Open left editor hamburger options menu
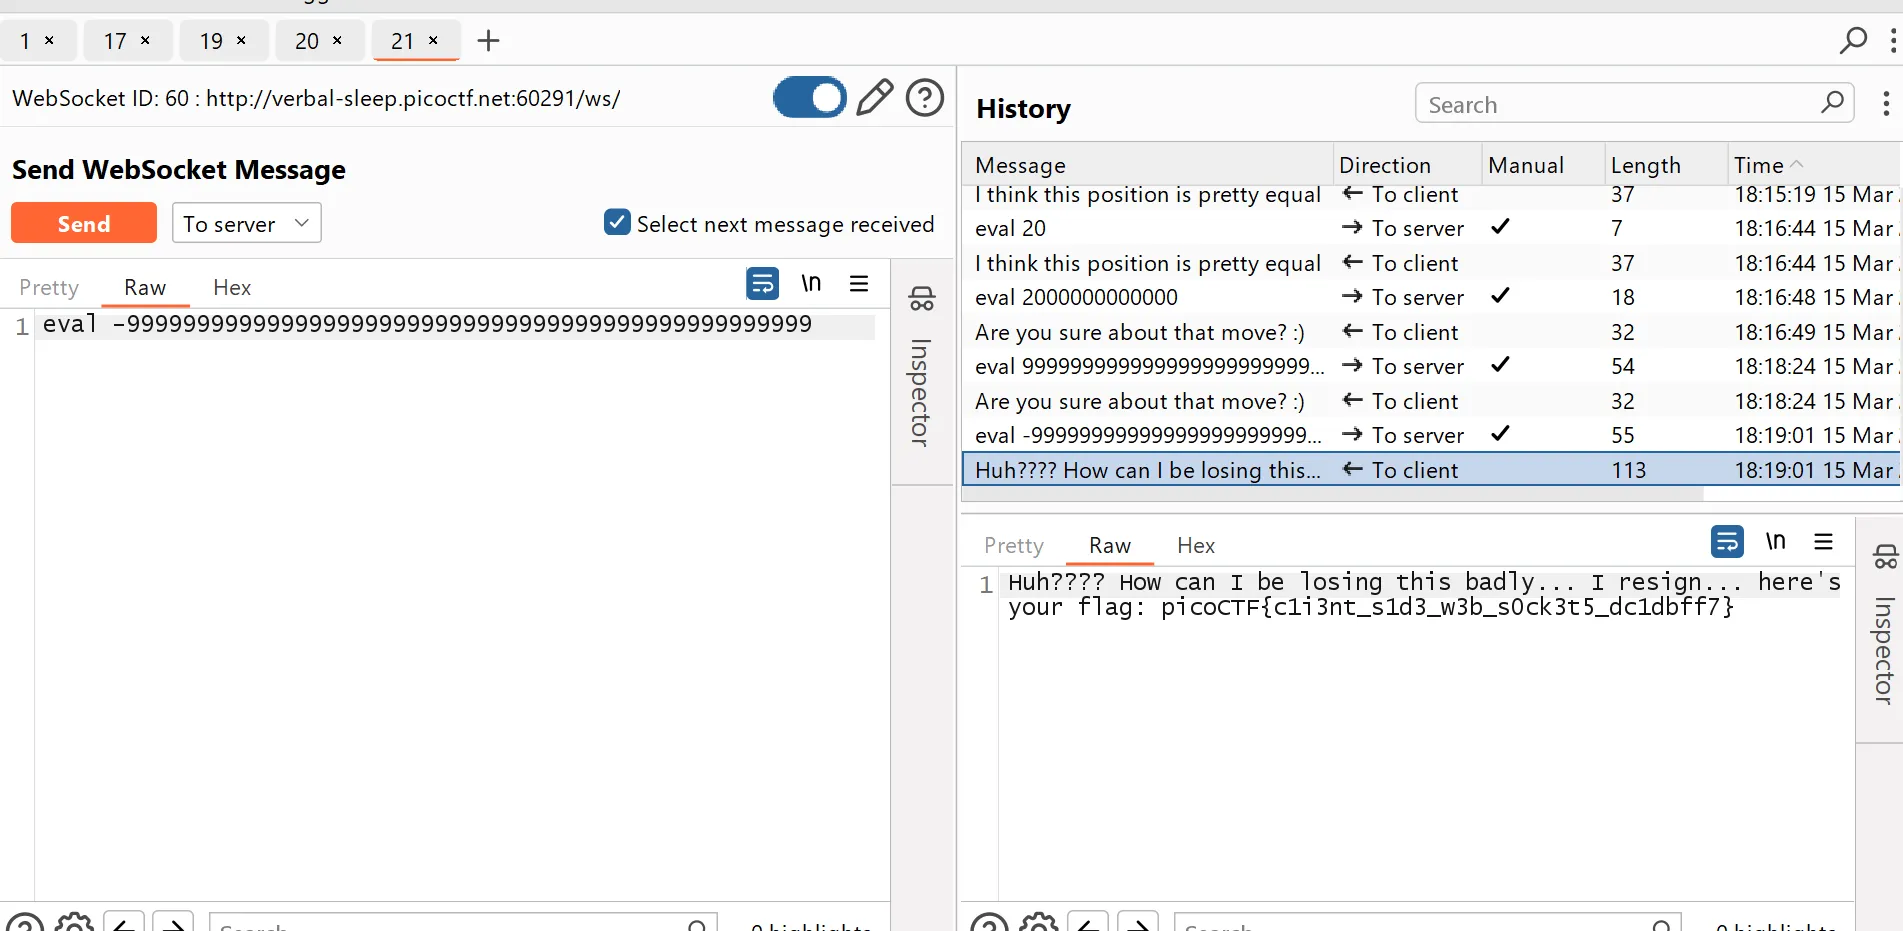Image resolution: width=1903 pixels, height=931 pixels. [858, 284]
